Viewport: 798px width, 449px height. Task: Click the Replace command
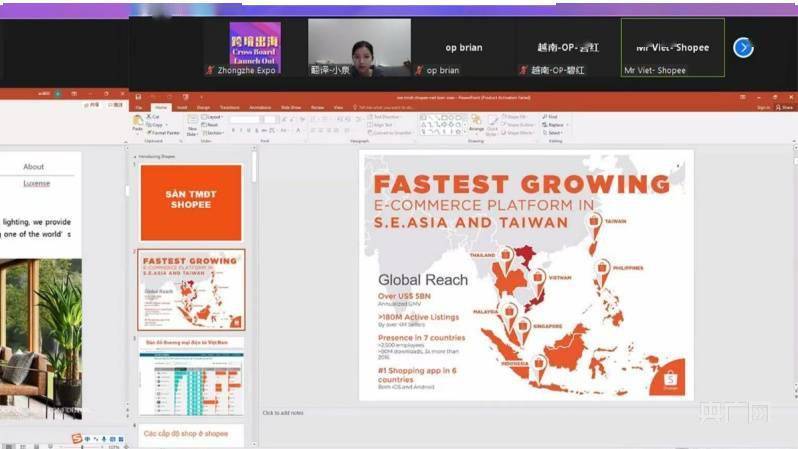pyautogui.click(x=554, y=124)
